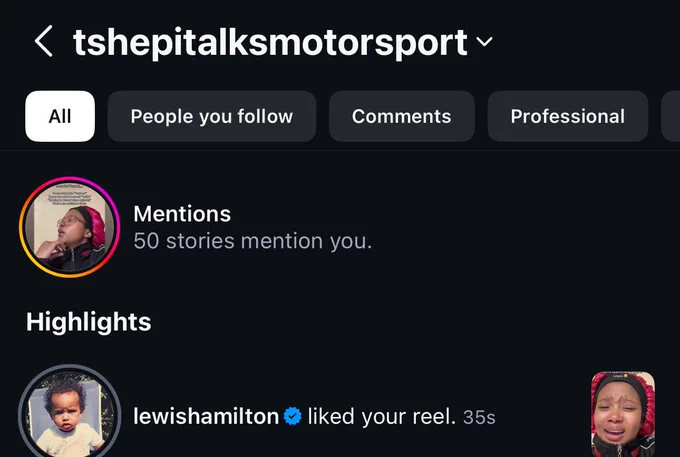Expand the account switcher chevron beside tshepitalksmotorsport
Screen dimensions: 680x457
tap(484, 42)
